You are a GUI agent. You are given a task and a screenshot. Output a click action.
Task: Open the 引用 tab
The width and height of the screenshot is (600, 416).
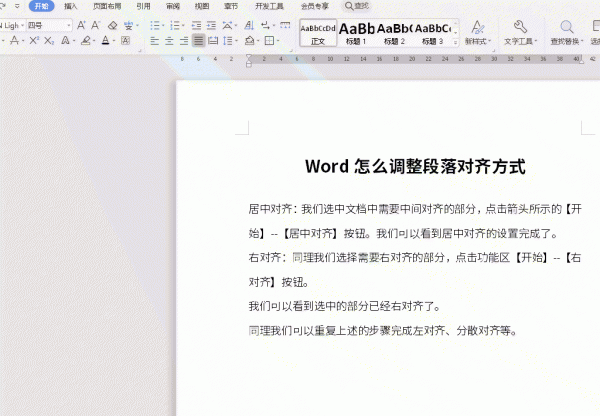[143, 6]
